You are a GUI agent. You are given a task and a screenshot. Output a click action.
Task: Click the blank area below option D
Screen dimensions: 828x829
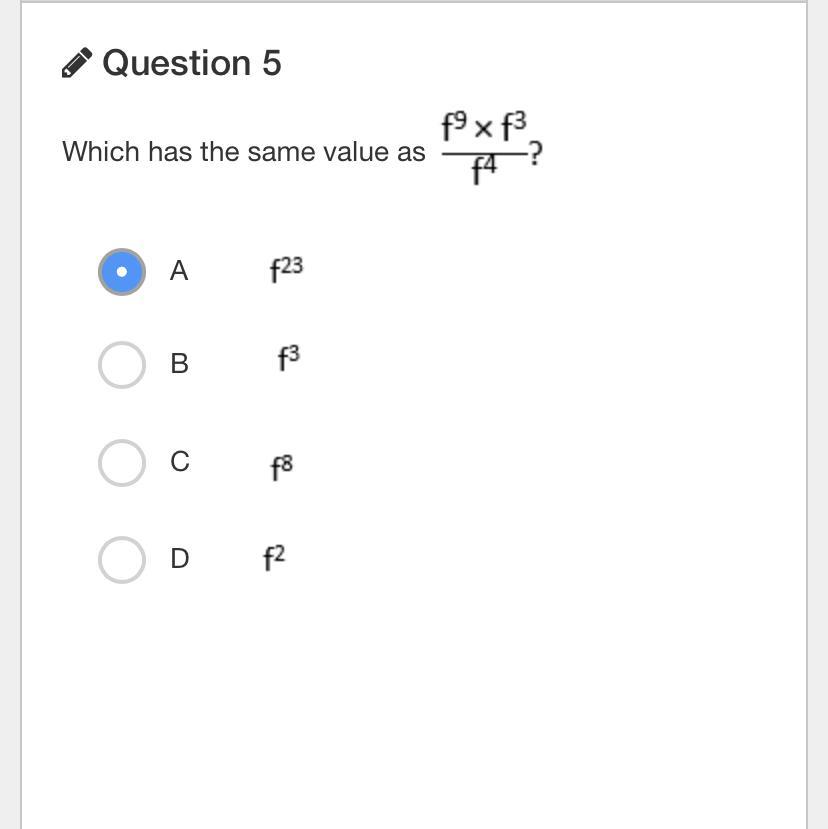400,700
